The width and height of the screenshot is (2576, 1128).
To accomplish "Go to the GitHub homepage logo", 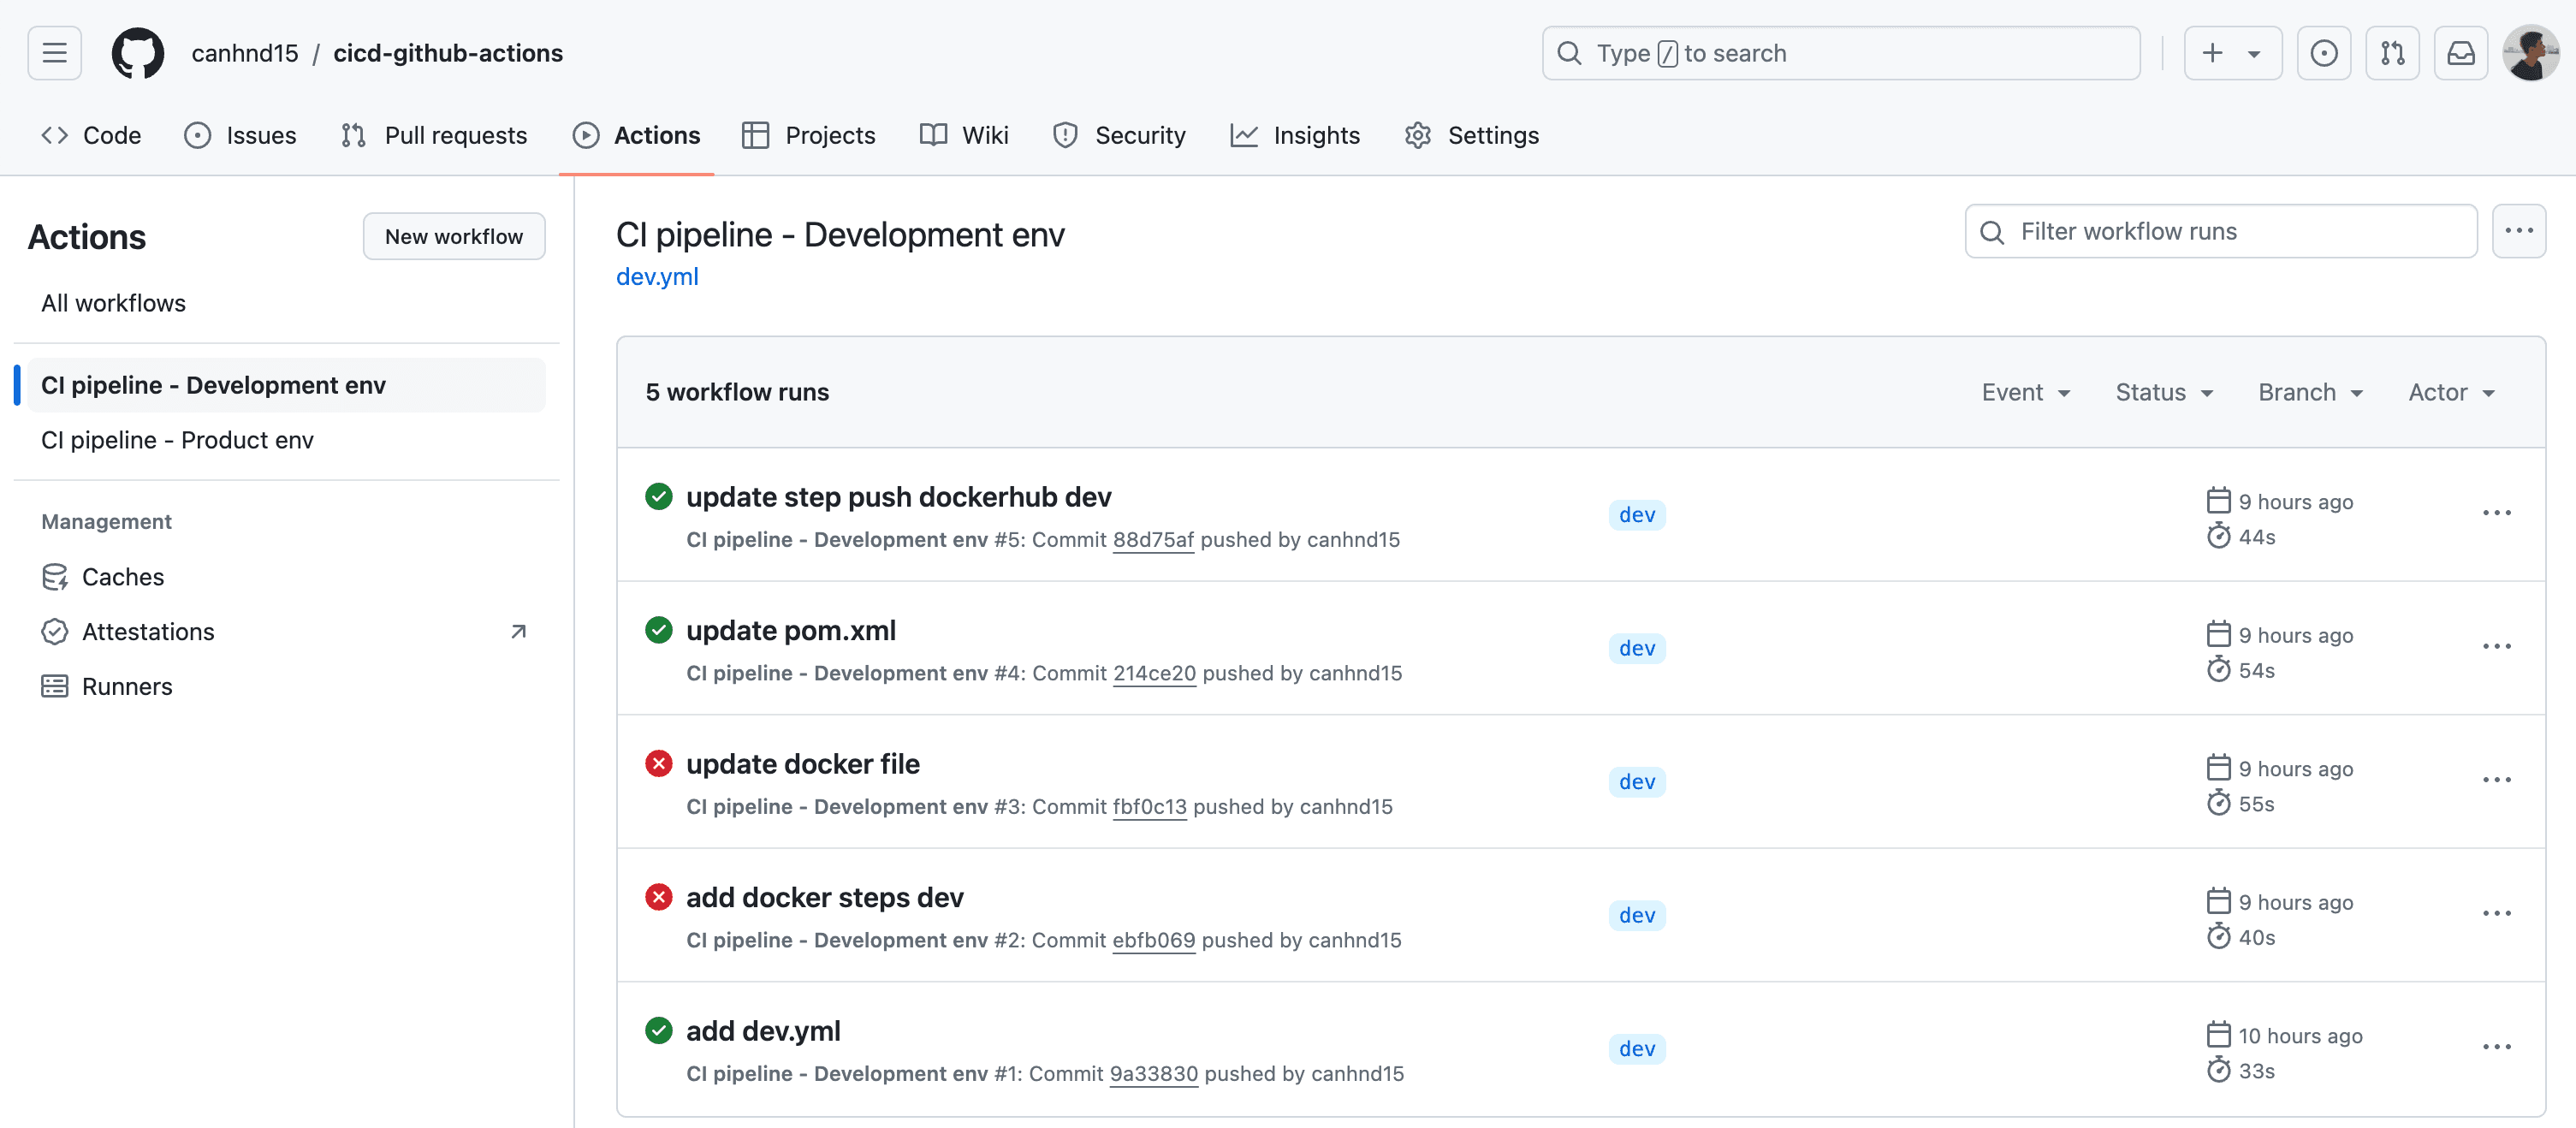I will pos(138,53).
